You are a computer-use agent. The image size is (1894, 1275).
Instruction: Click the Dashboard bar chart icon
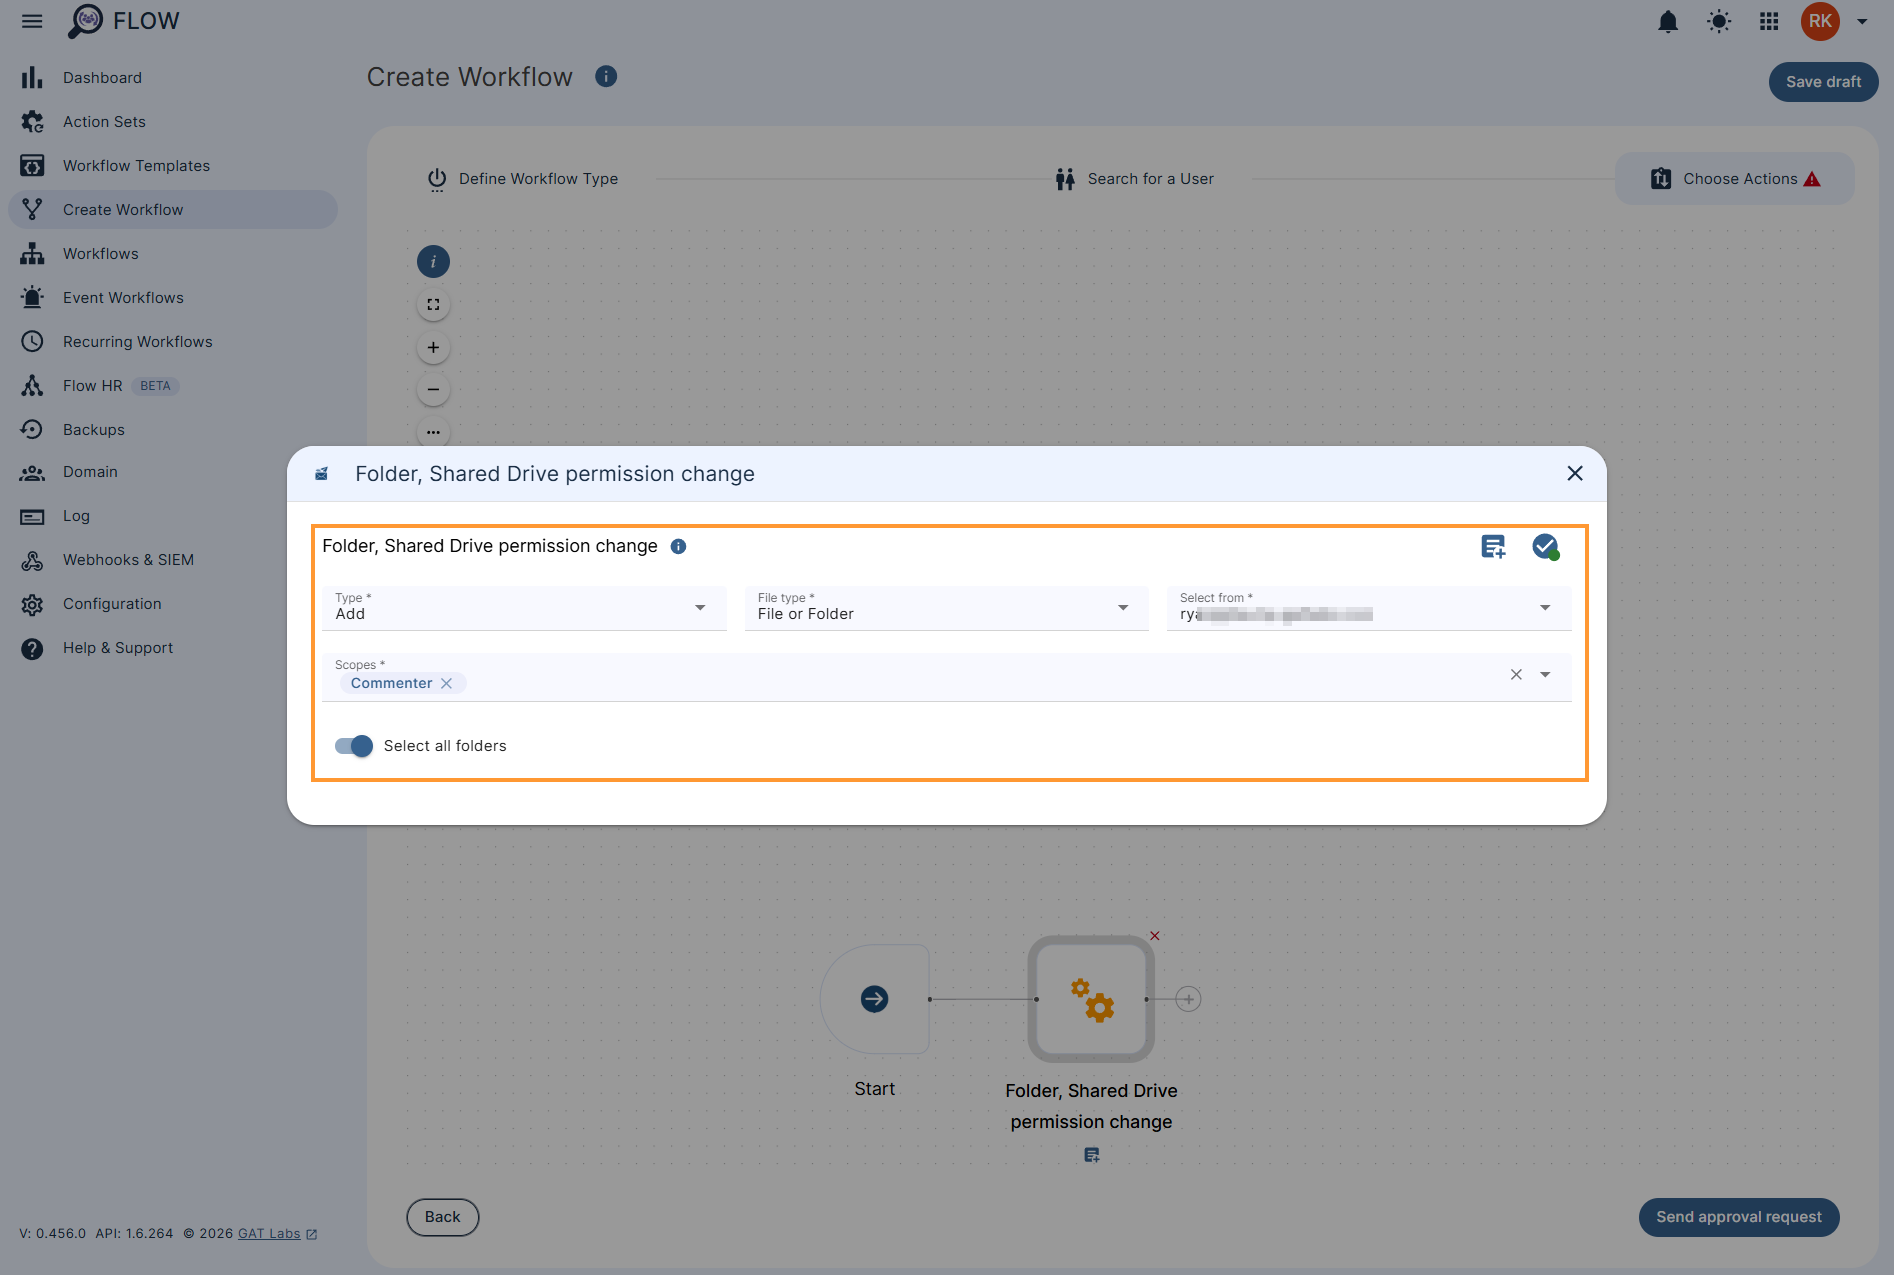pos(32,77)
